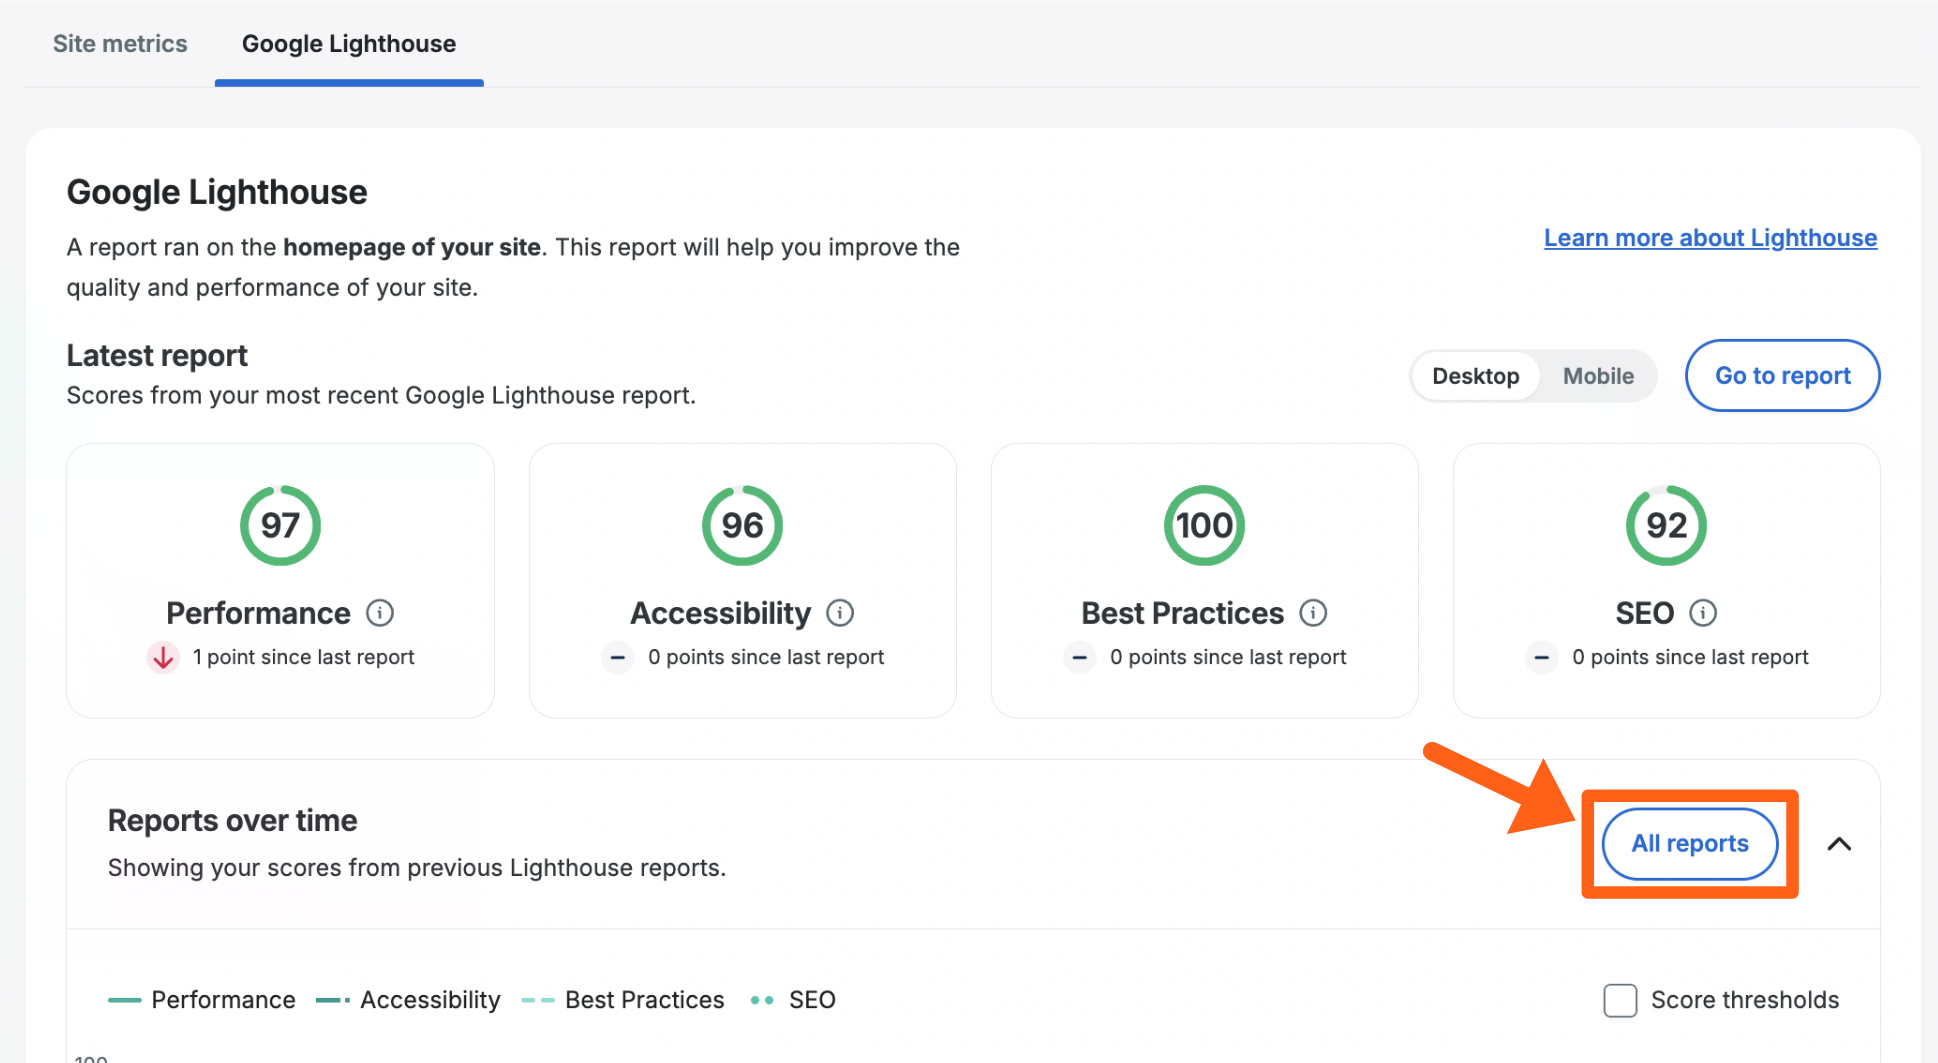Click the red down-arrow Performance change icon
This screenshot has height=1063, width=1938.
(x=163, y=657)
